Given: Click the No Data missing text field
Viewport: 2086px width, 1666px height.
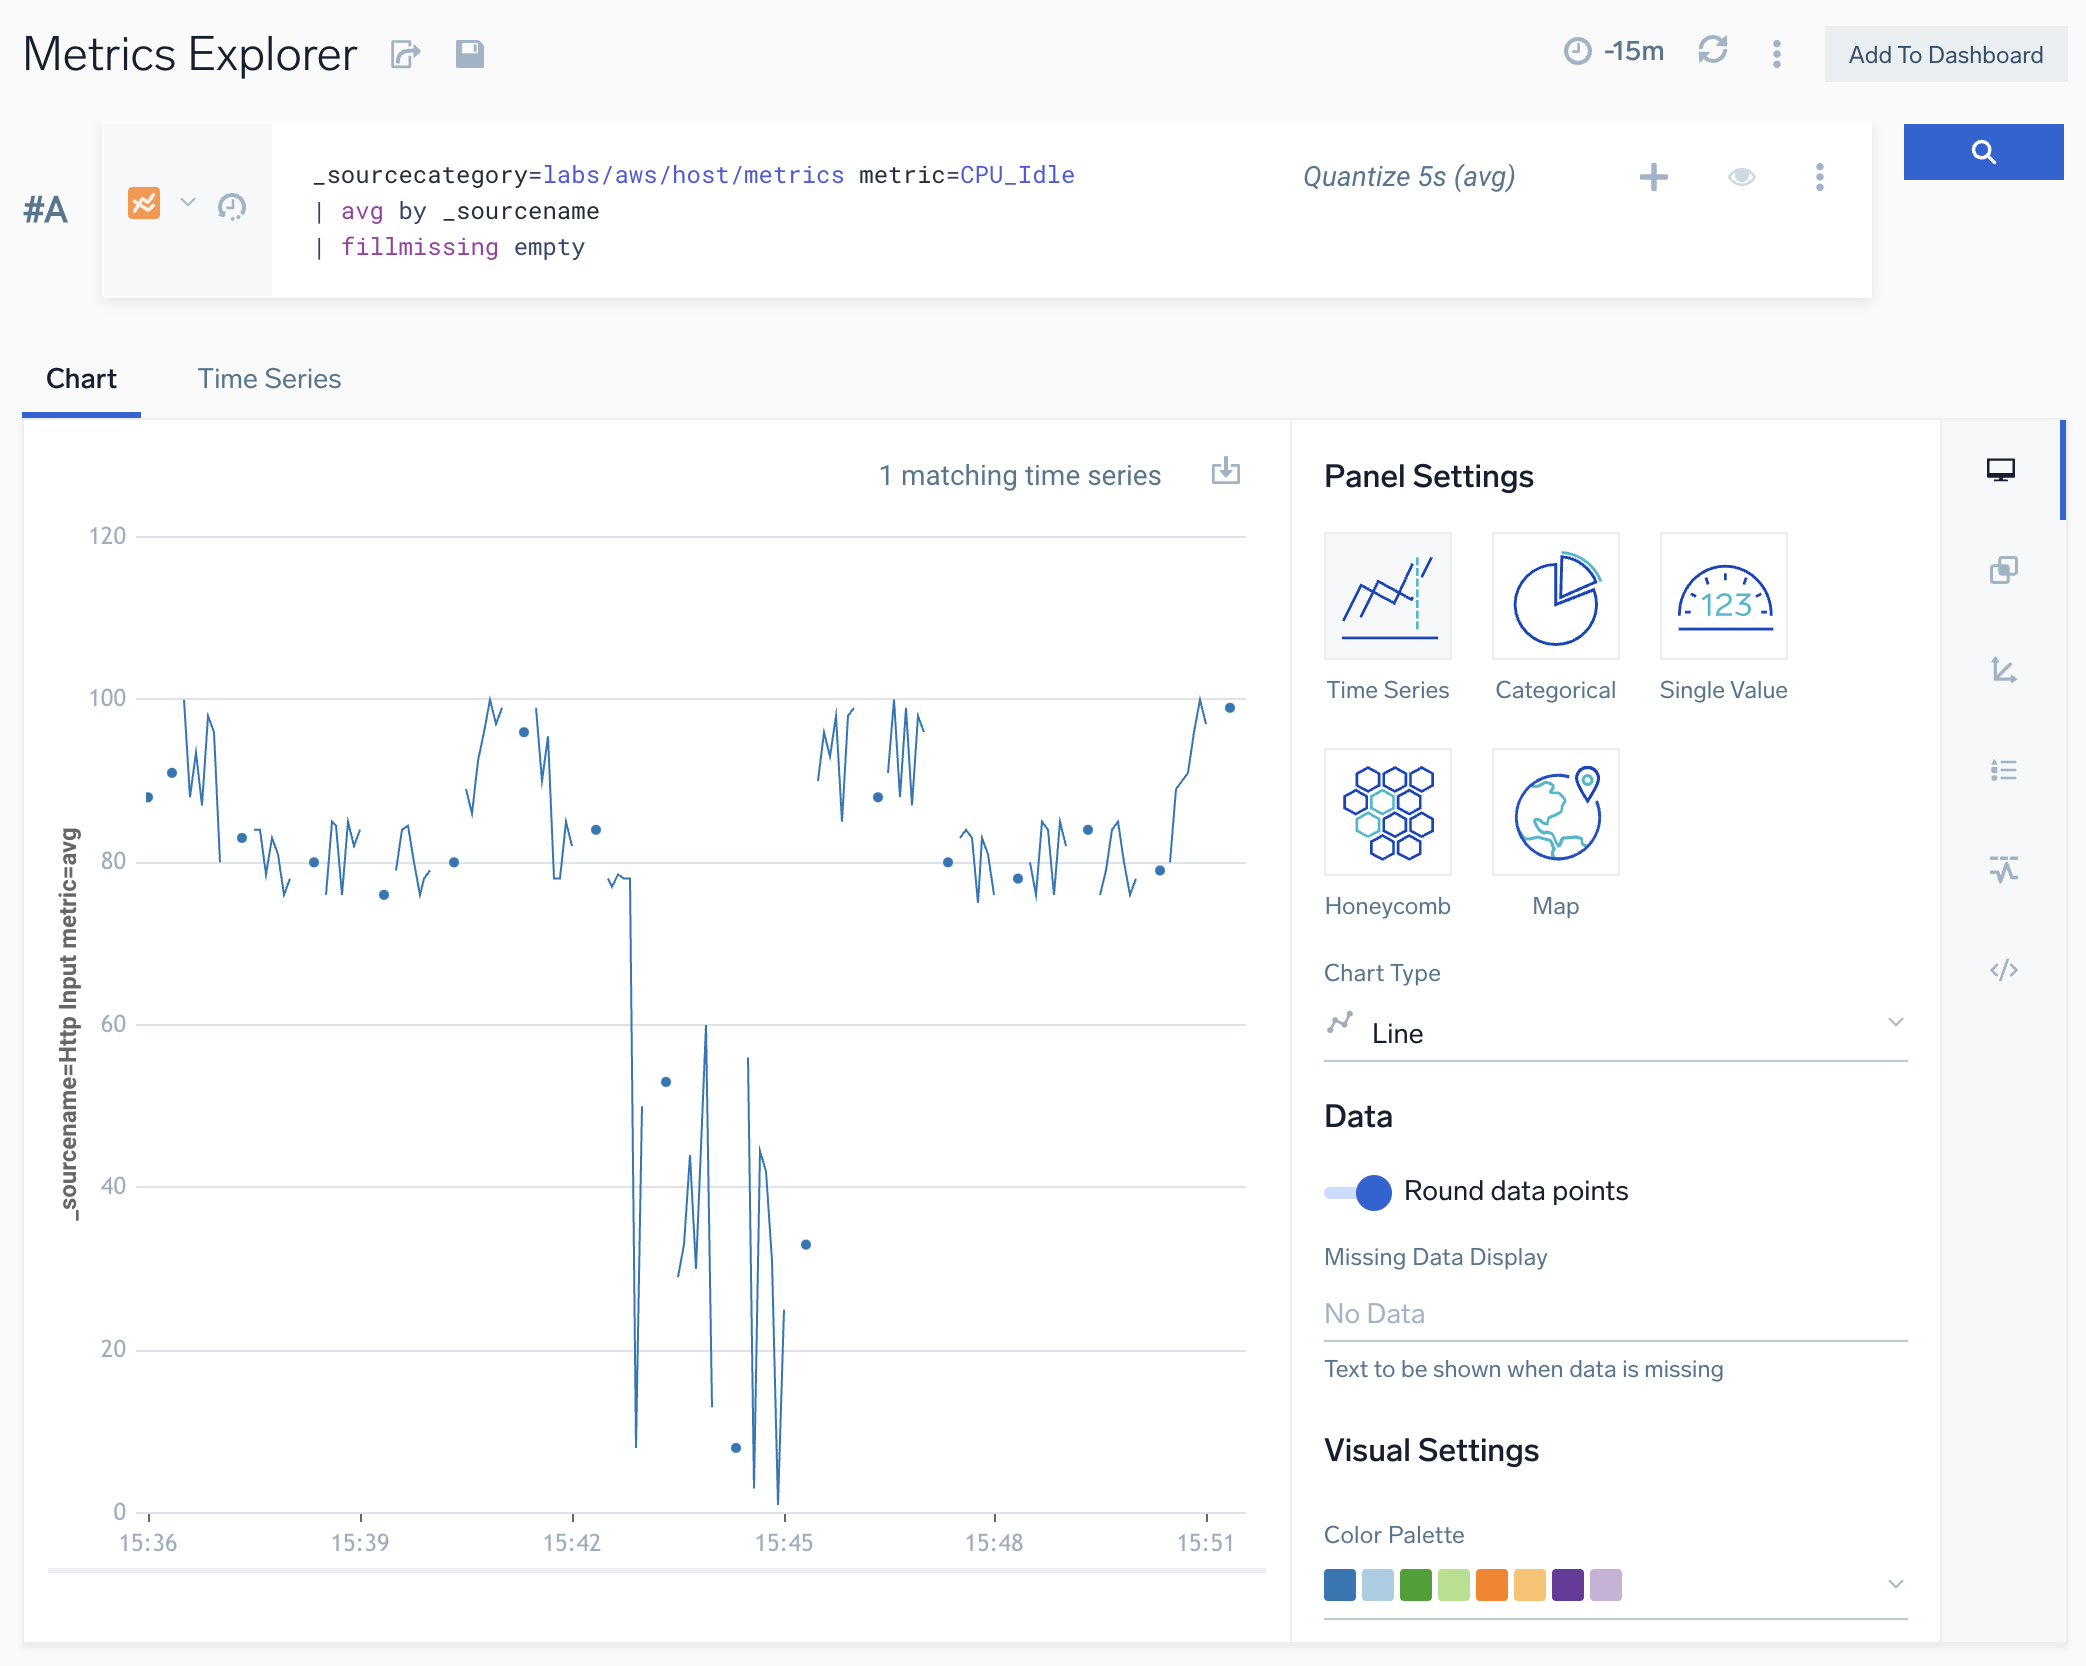Looking at the screenshot, I should (x=1614, y=1314).
